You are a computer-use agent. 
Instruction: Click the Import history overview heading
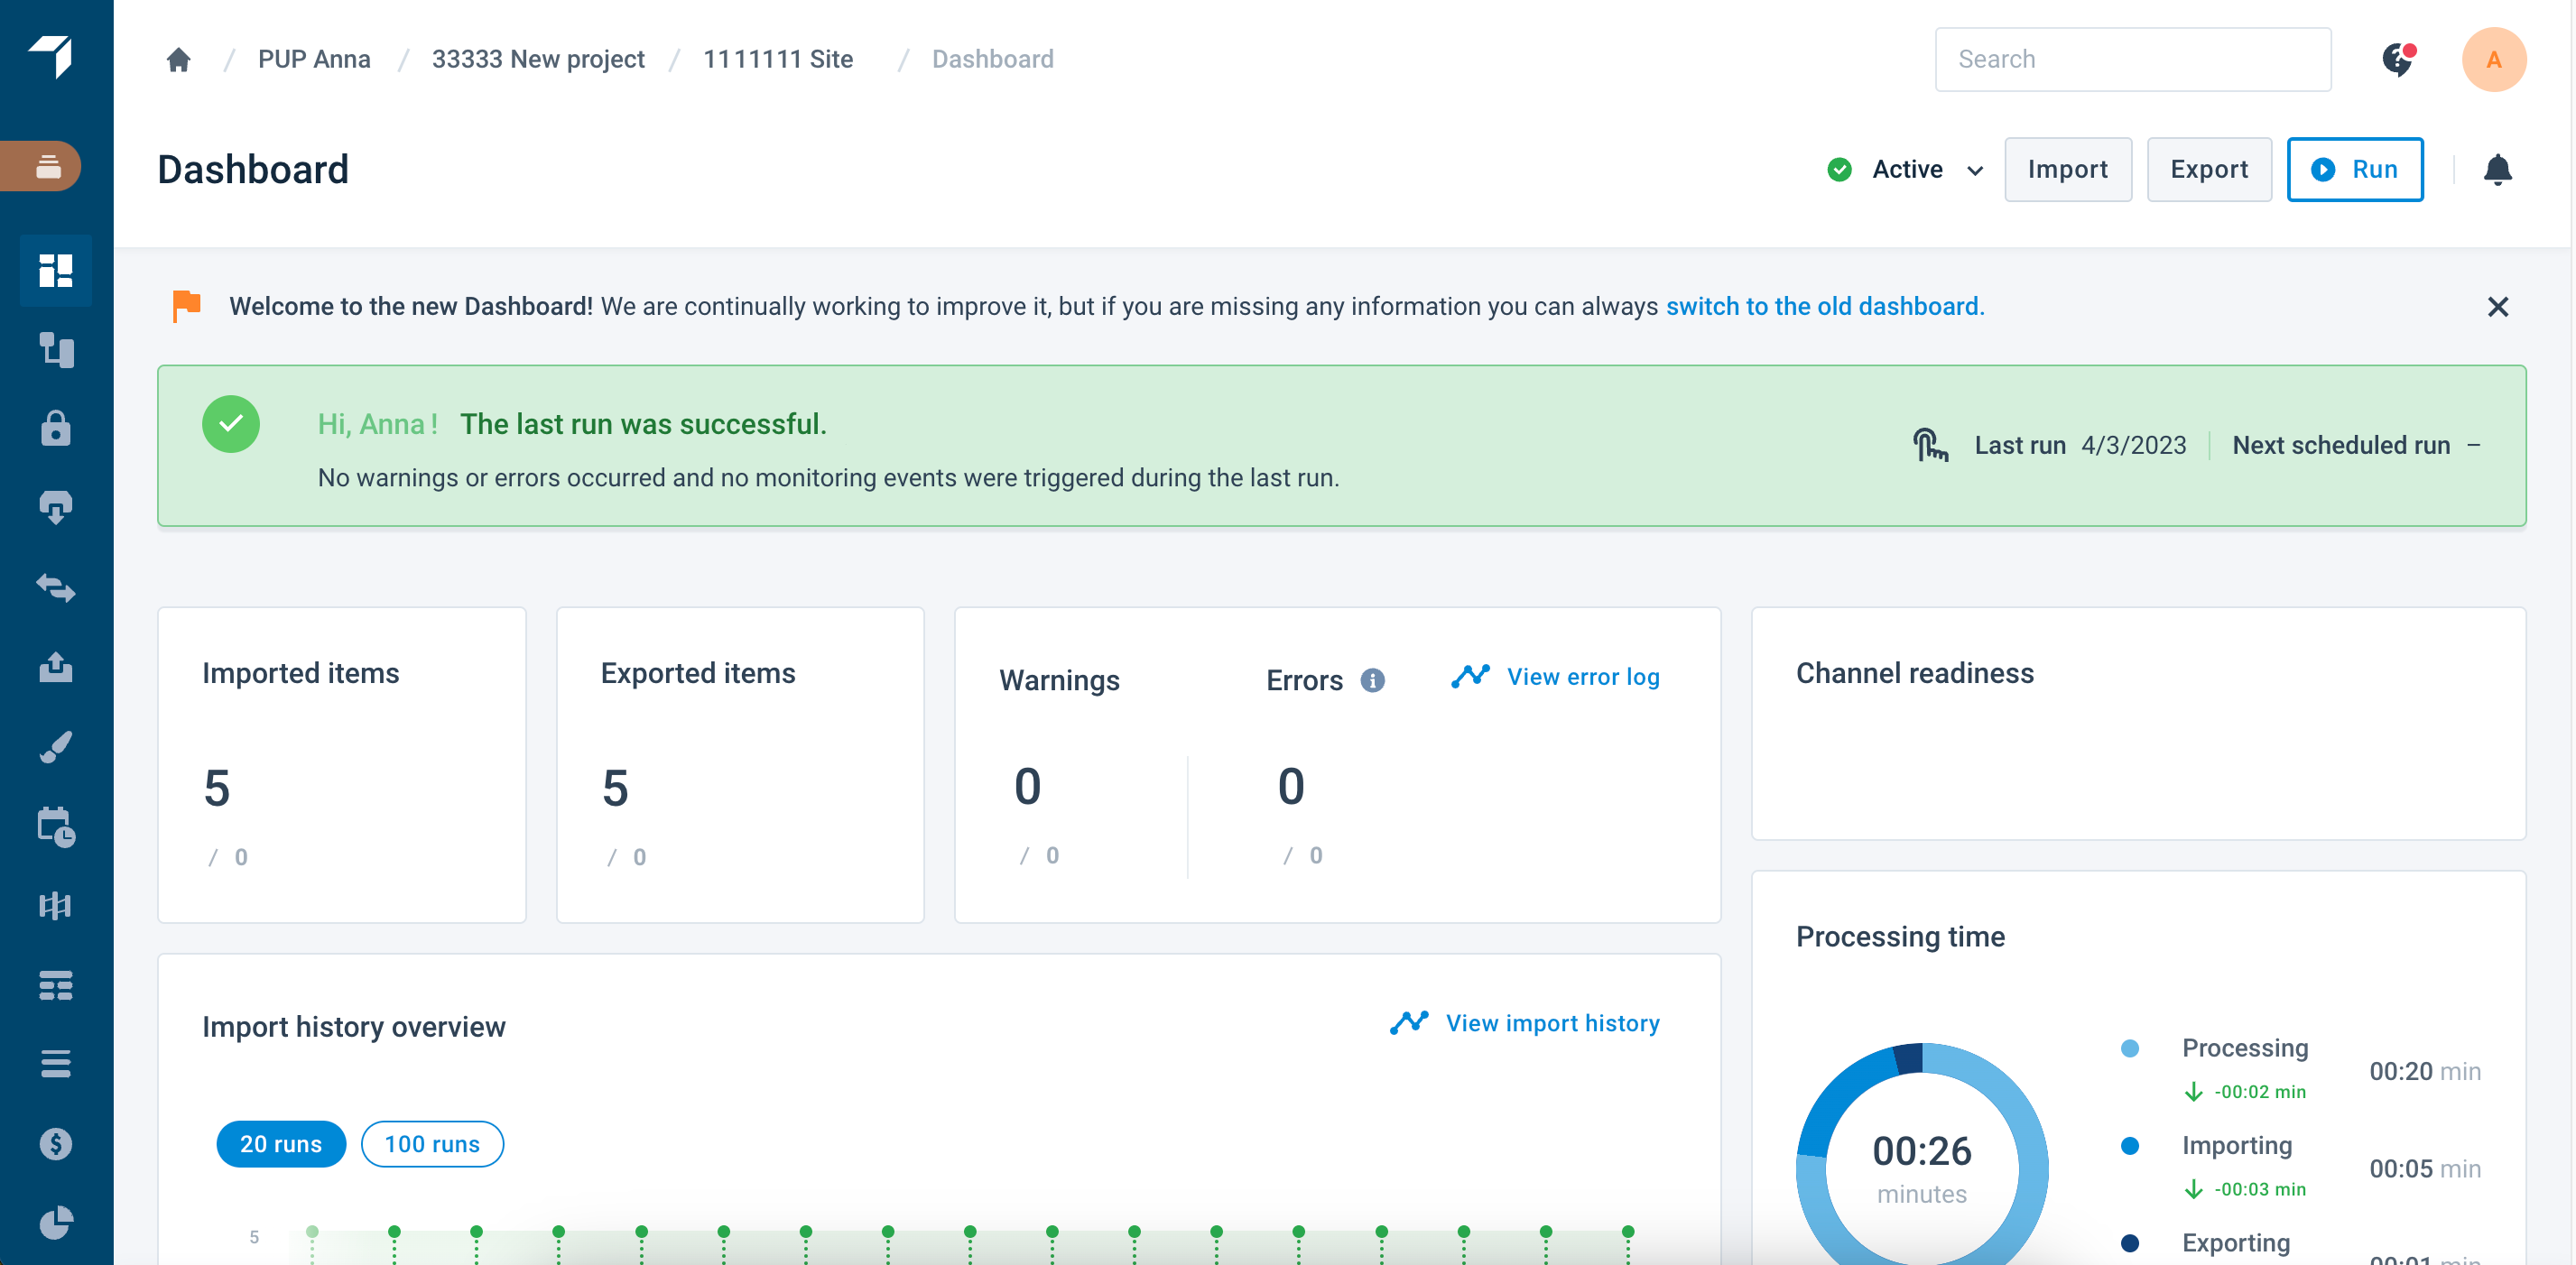click(354, 1027)
